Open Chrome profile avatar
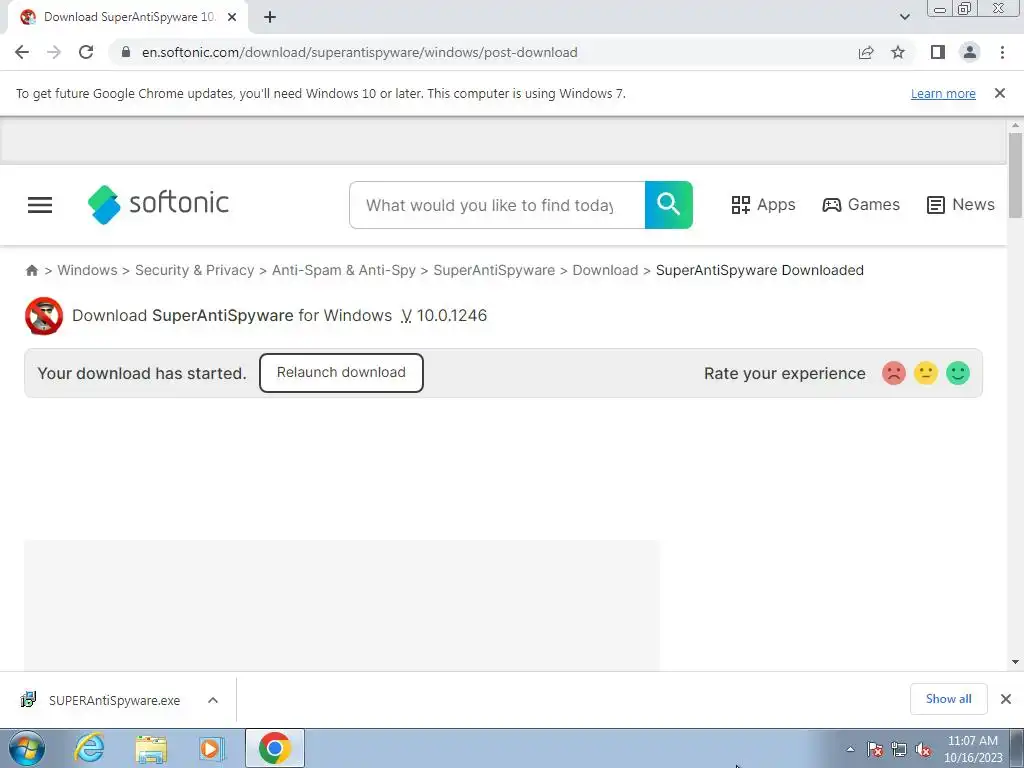1024x768 pixels. point(970,52)
